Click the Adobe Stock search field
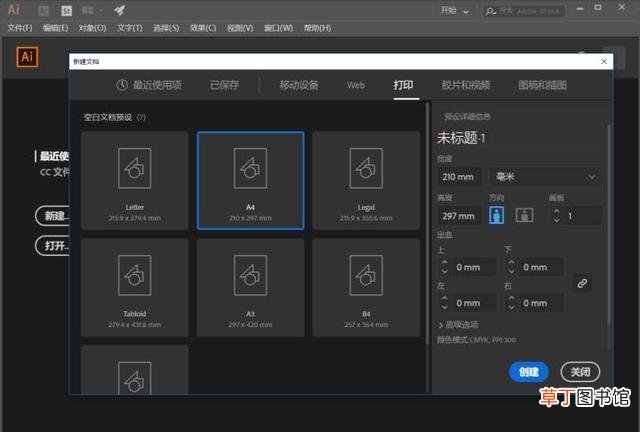This screenshot has height=432, width=640. (x=524, y=11)
